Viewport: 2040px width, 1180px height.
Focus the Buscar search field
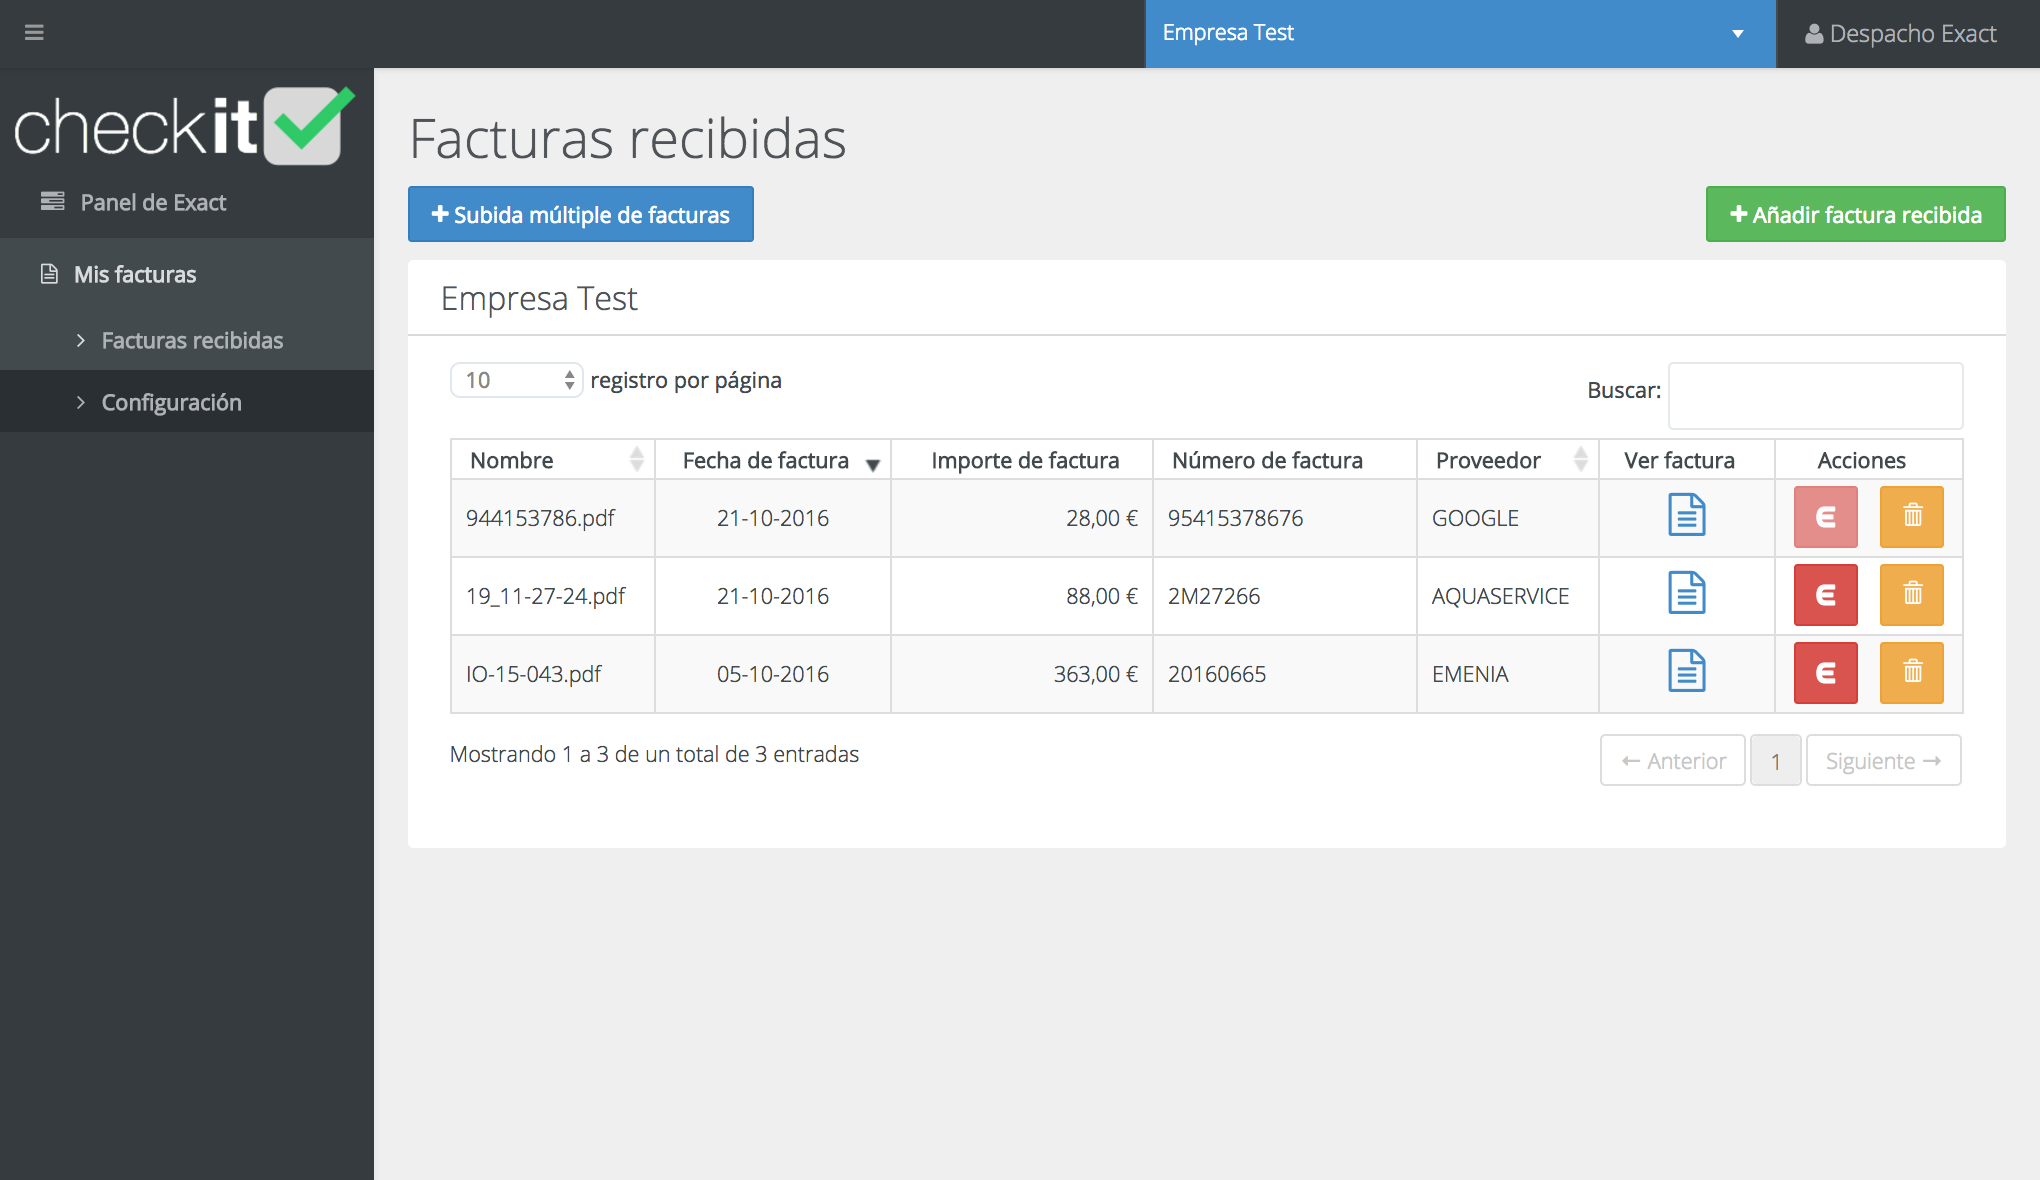click(1814, 395)
